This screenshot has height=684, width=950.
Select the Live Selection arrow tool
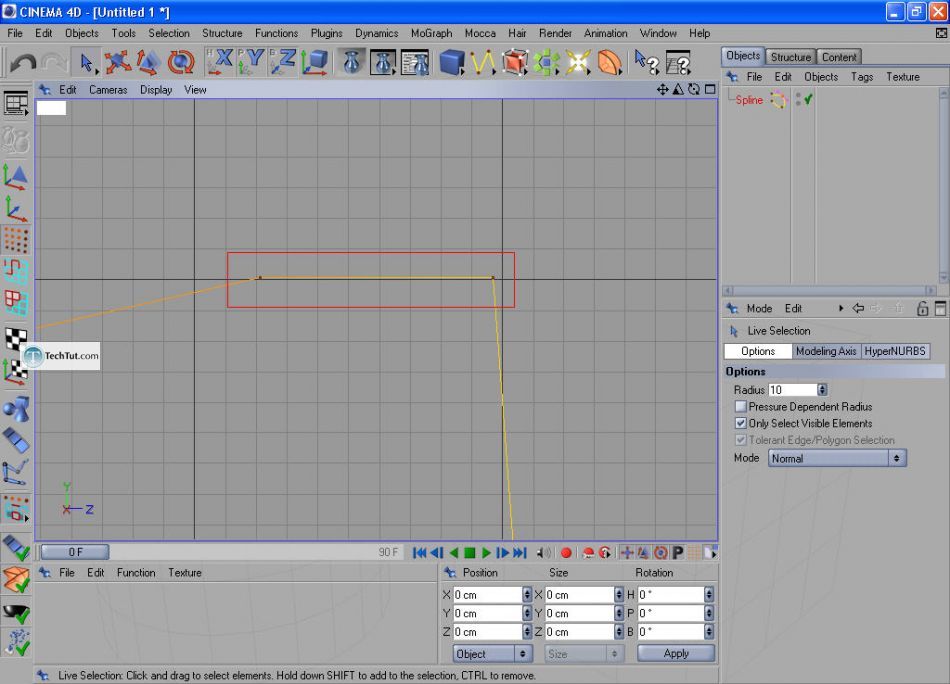[87, 62]
